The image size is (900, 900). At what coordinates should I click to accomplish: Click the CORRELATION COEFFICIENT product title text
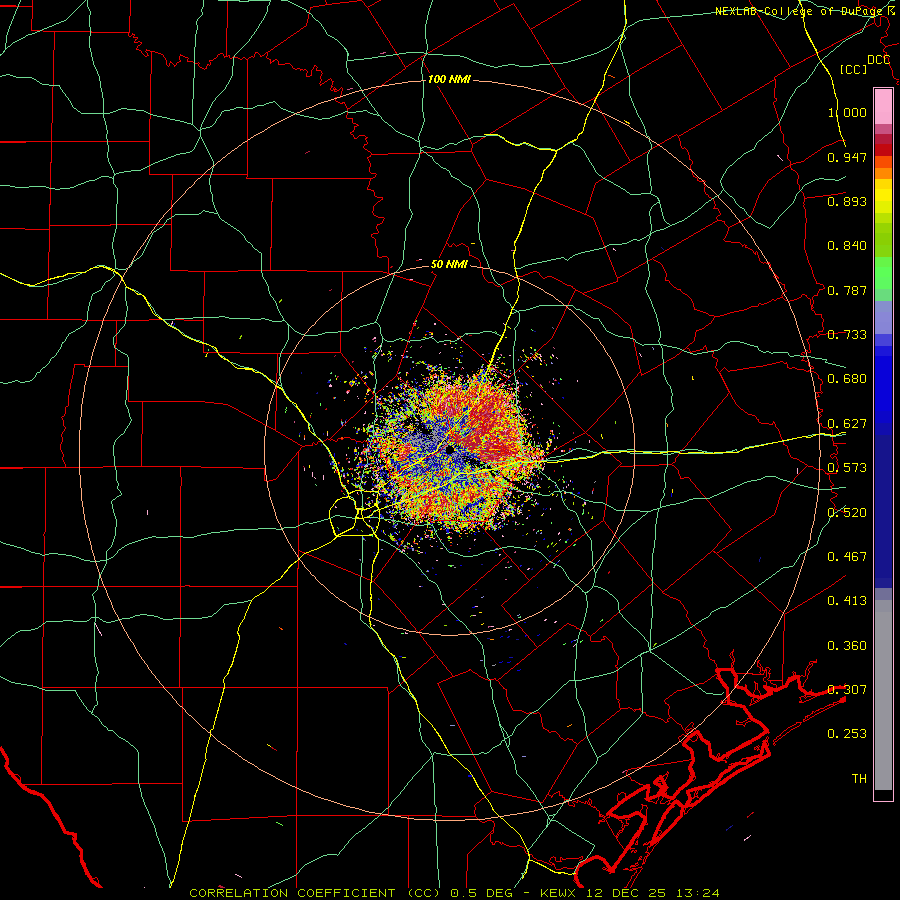pos(315,893)
